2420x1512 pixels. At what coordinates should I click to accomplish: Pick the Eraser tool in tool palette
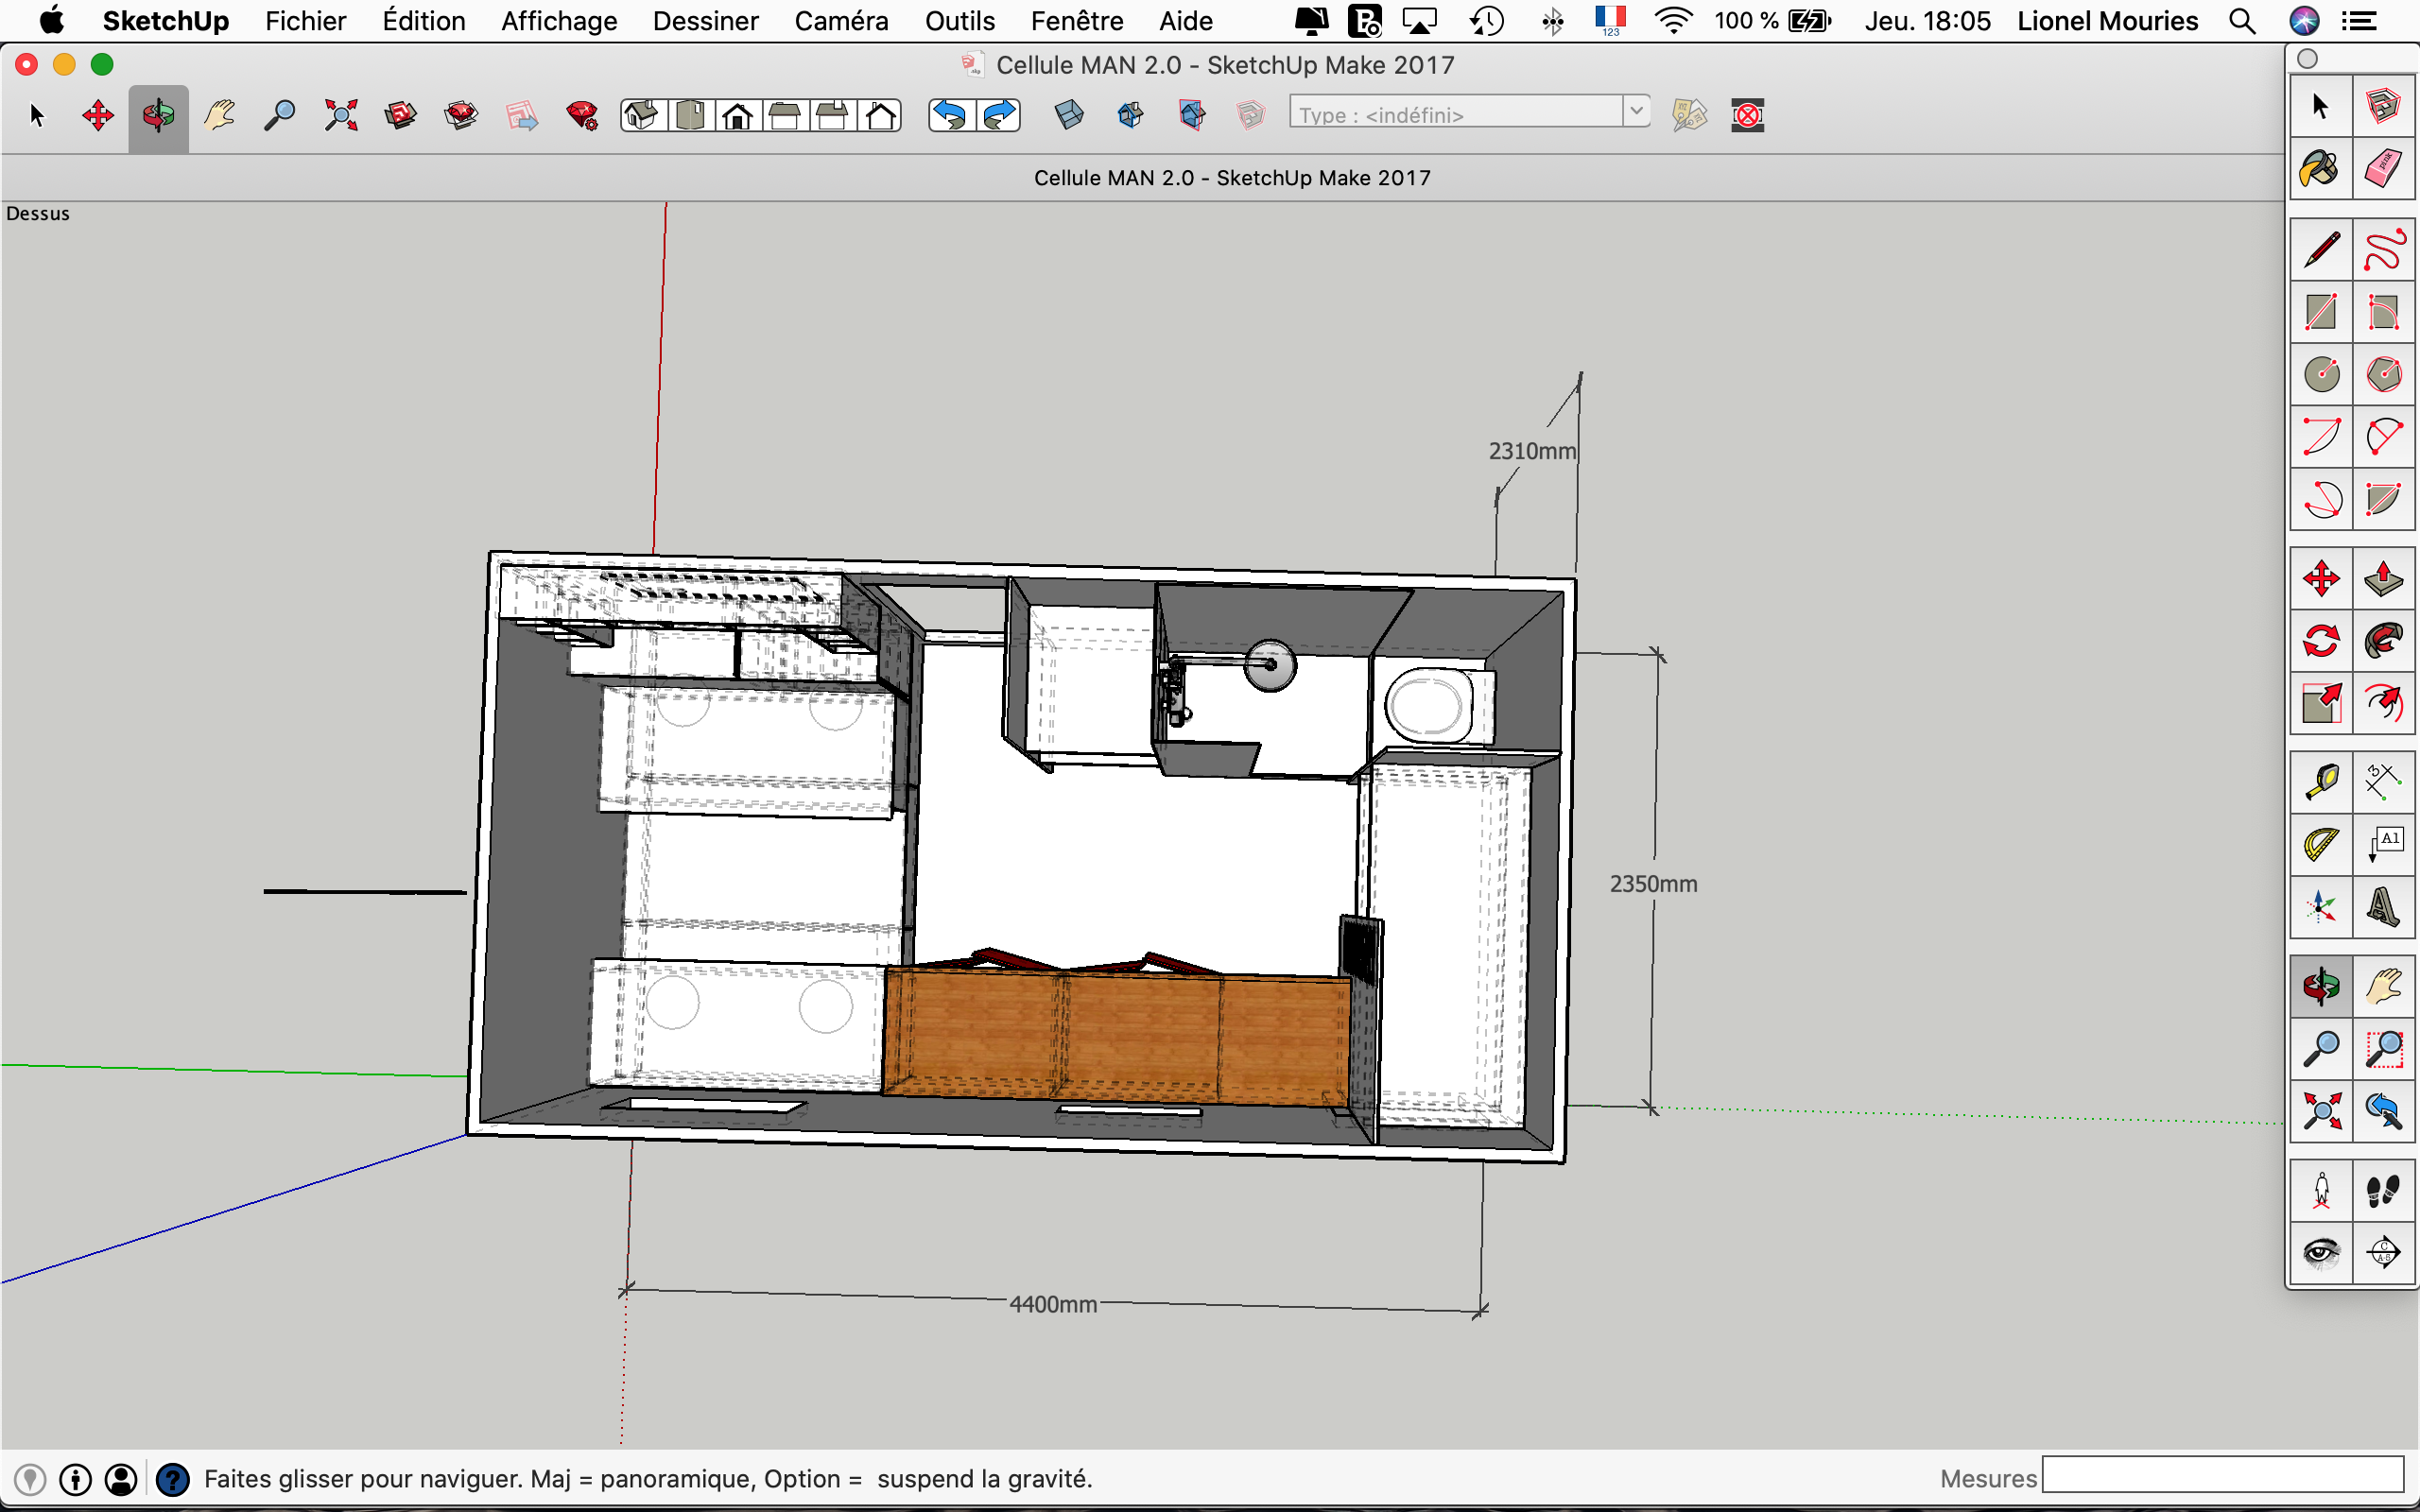pyautogui.click(x=2383, y=168)
